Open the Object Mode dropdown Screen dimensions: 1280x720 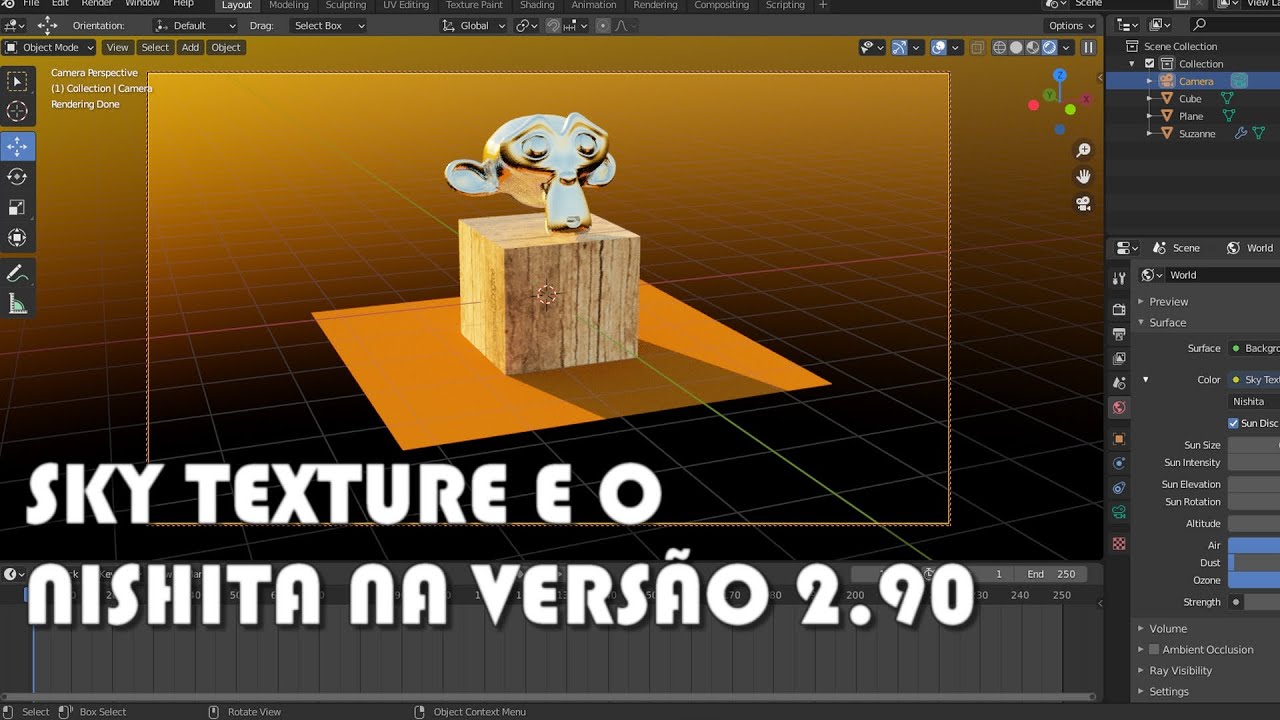pyautogui.click(x=49, y=47)
